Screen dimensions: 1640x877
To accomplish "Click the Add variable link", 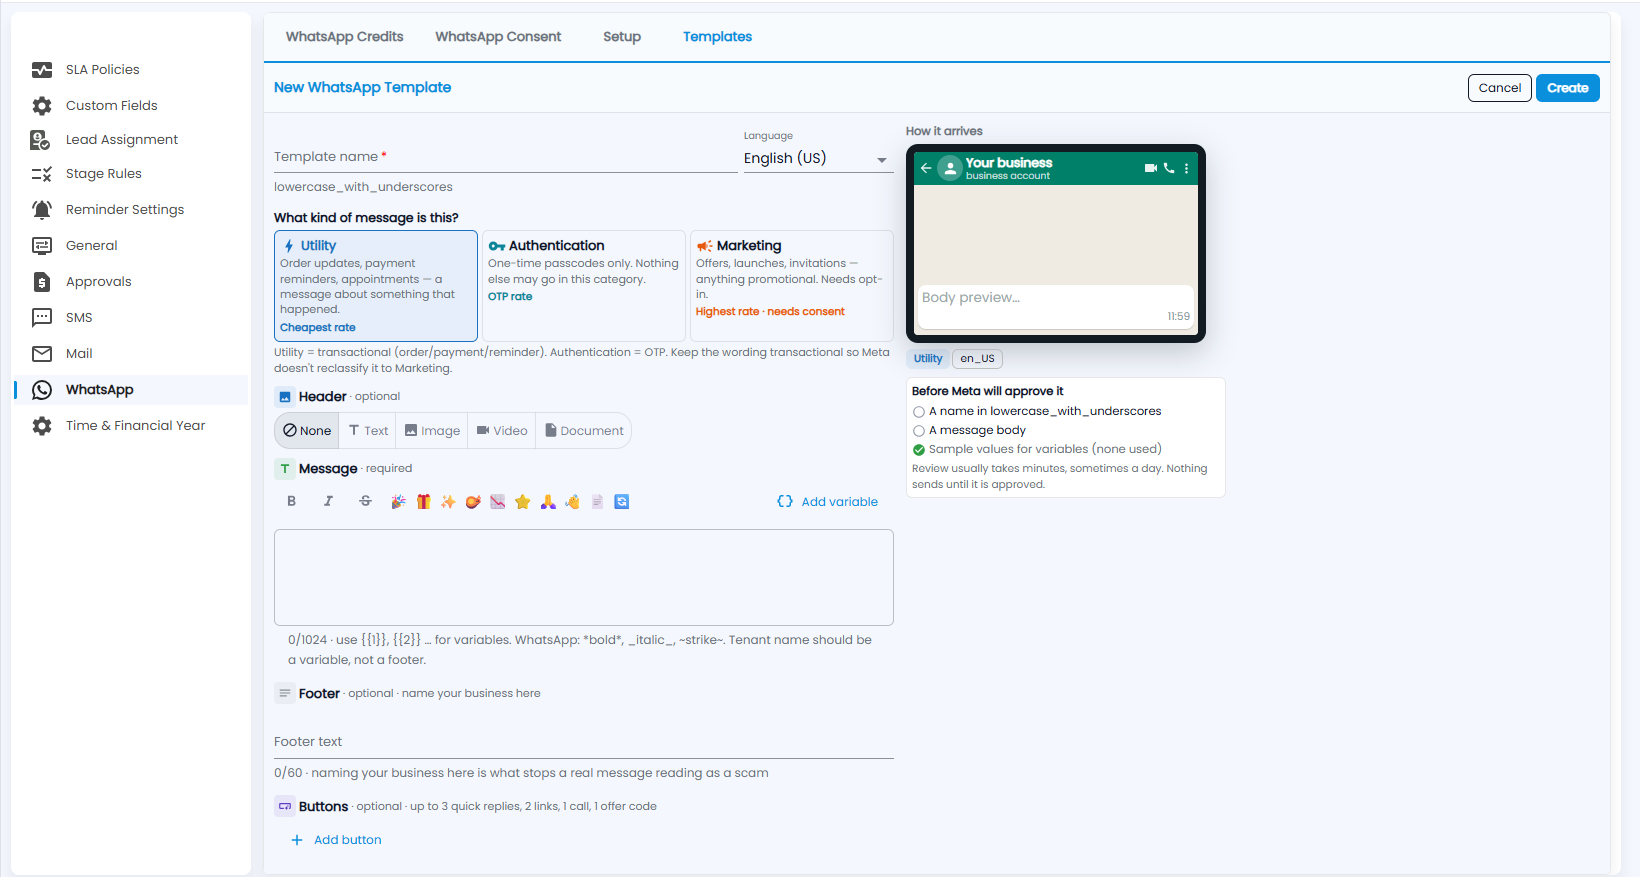I will (x=828, y=502).
